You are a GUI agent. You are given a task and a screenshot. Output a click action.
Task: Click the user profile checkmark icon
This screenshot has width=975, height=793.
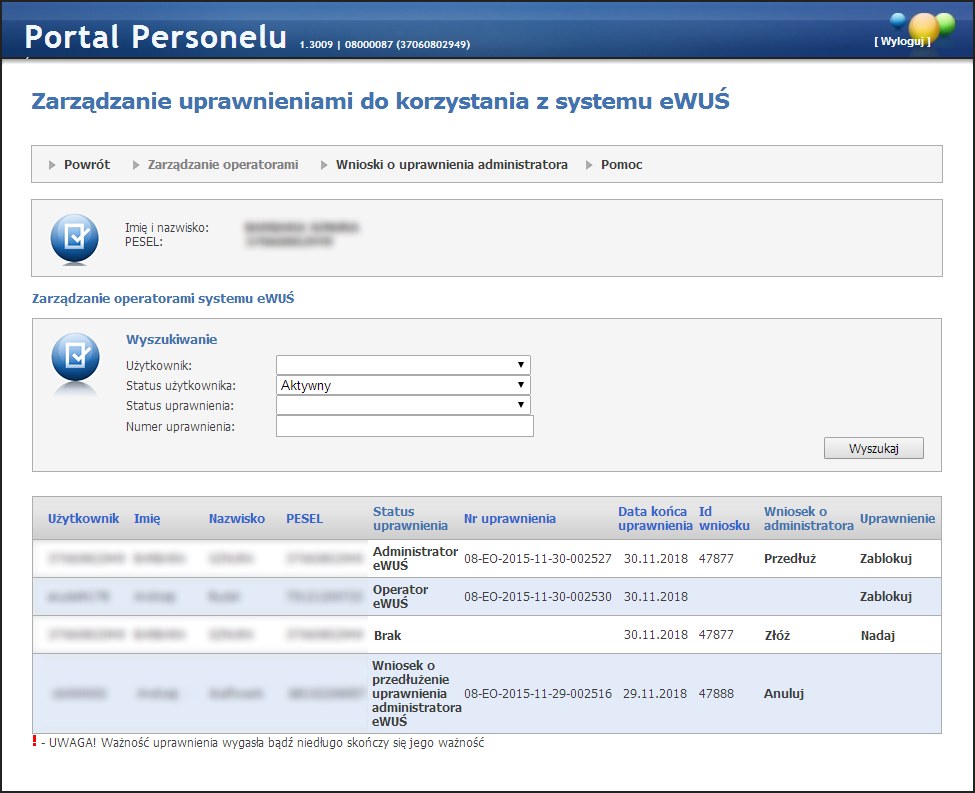click(75, 238)
